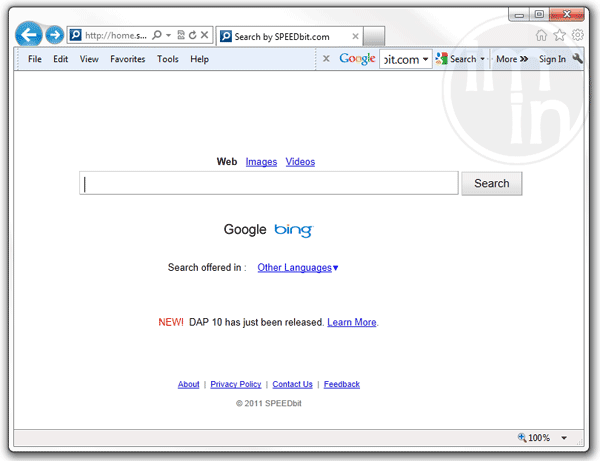This screenshot has width=600, height=461.
Task: Switch to the Search by SPEEDbit.com tab
Action: pyautogui.click(x=285, y=36)
